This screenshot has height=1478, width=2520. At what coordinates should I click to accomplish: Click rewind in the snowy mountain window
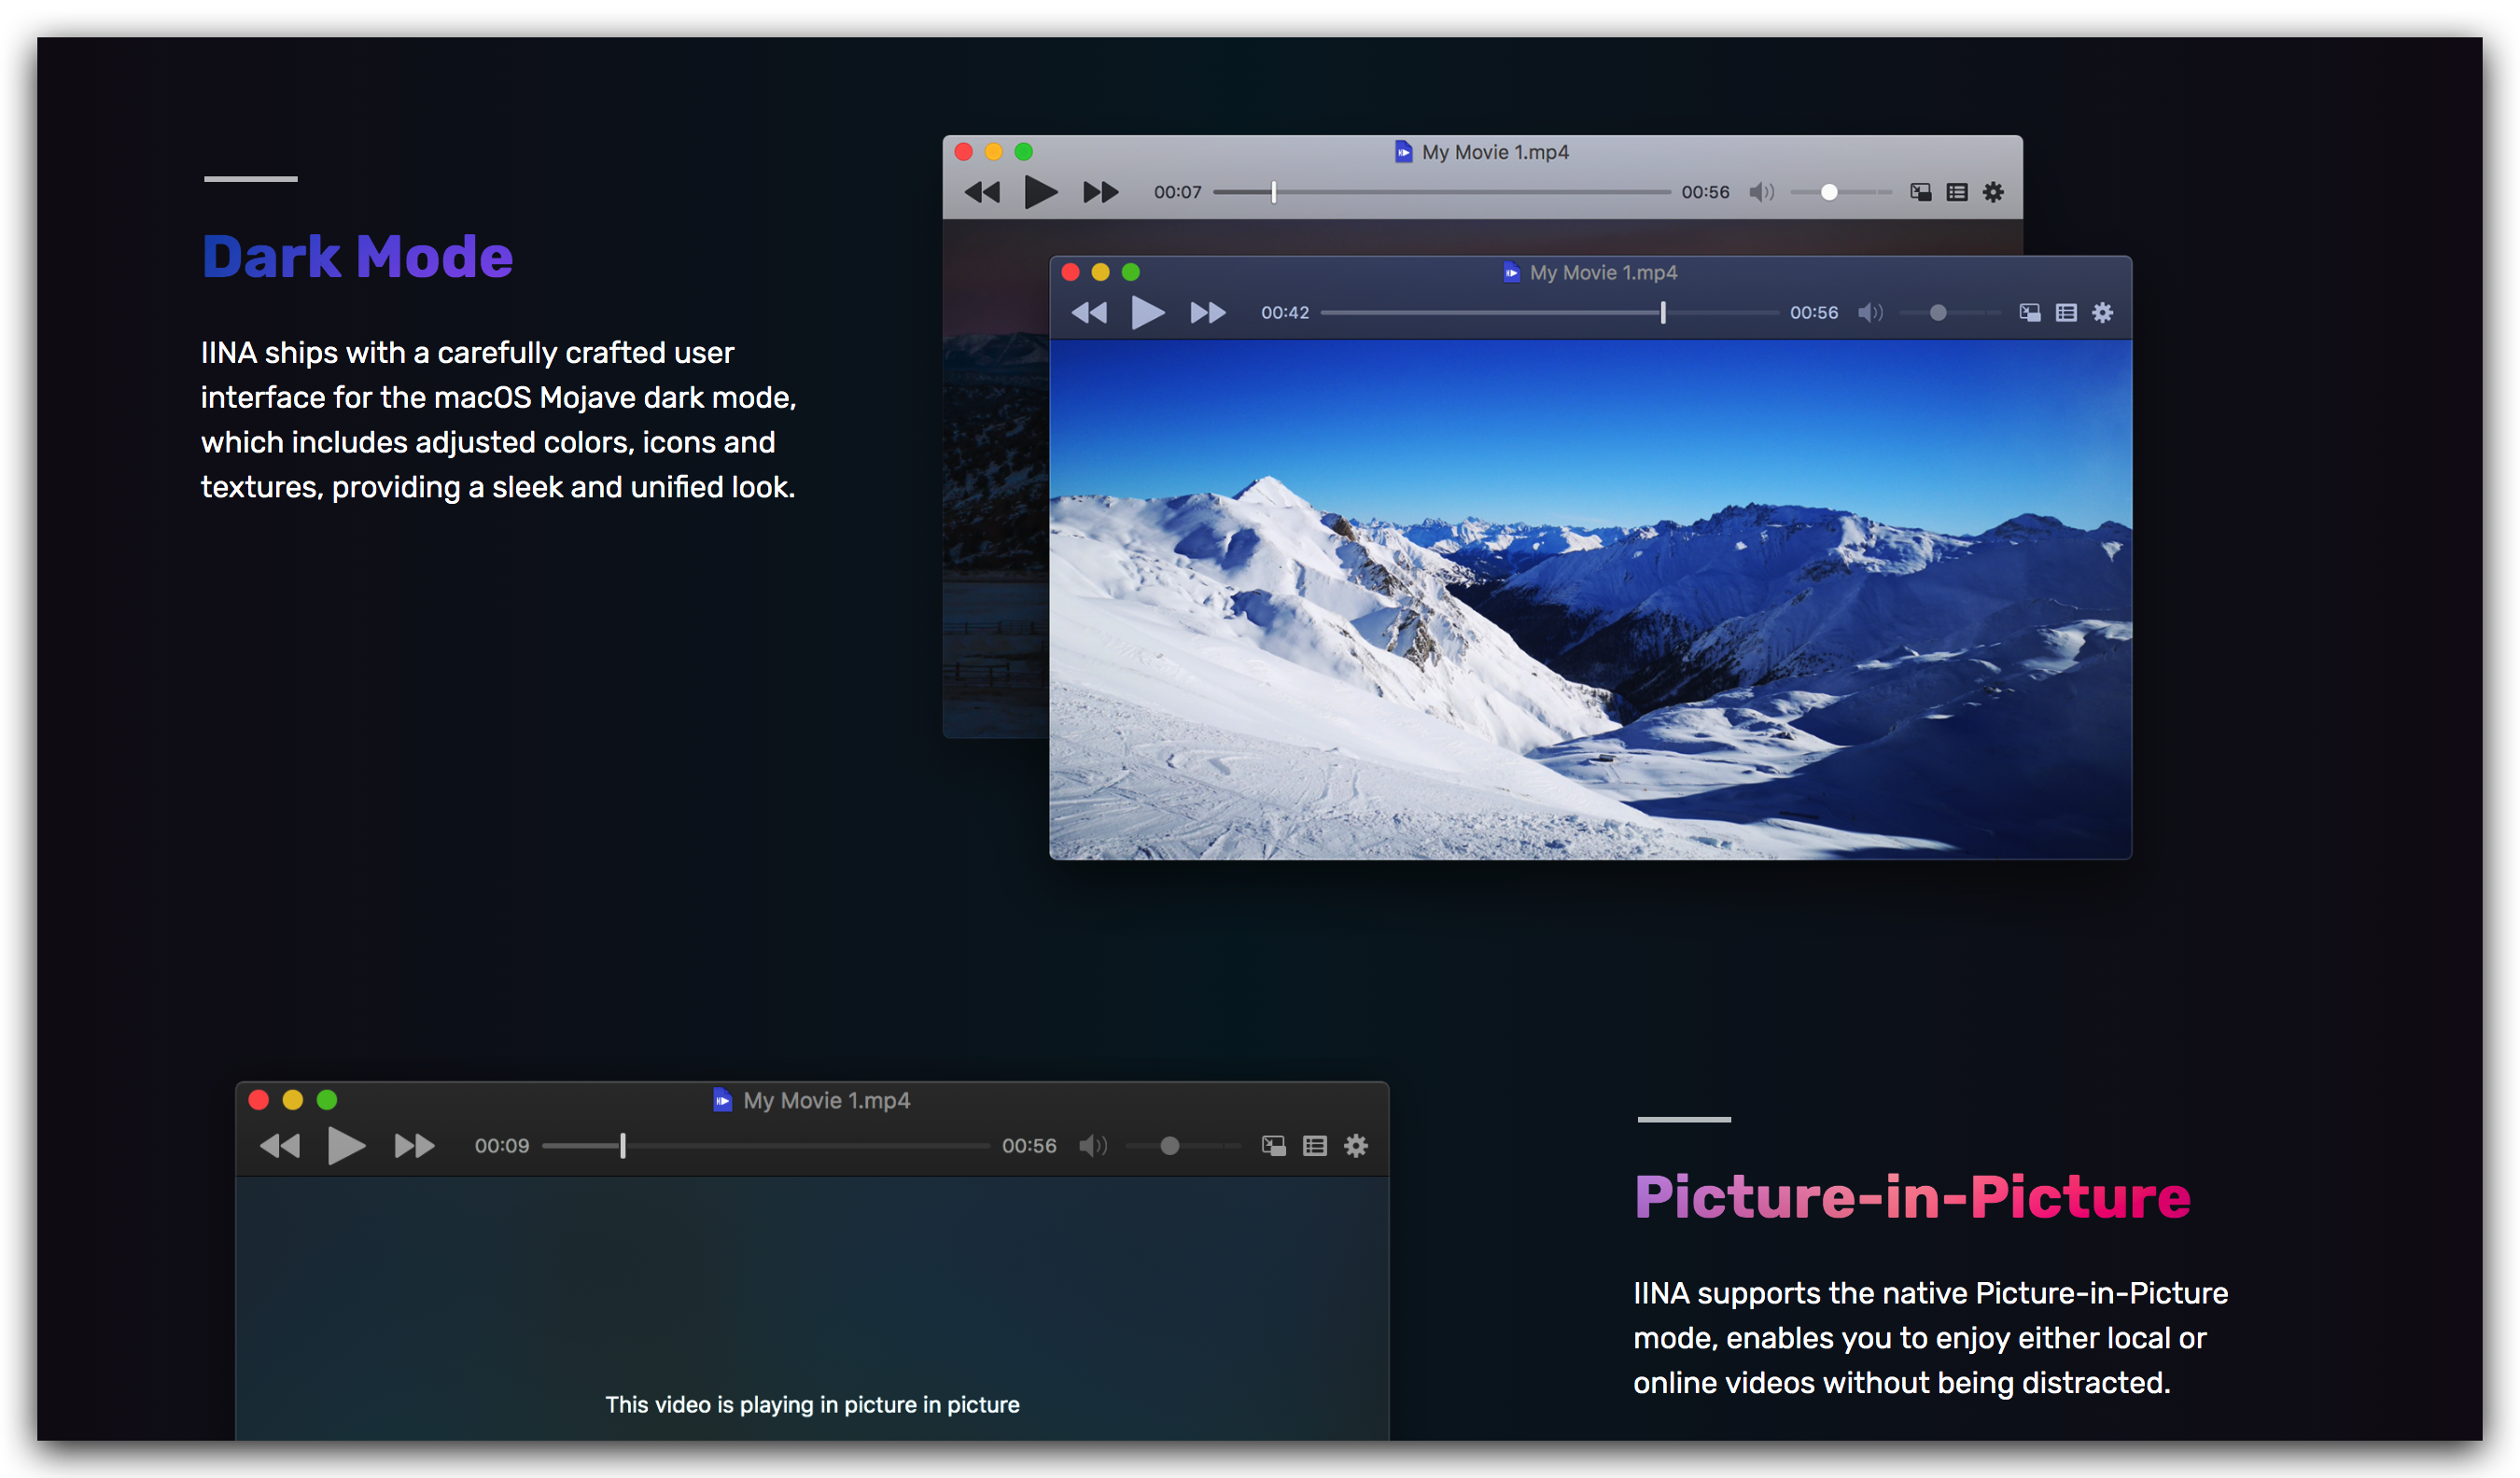tap(1089, 313)
